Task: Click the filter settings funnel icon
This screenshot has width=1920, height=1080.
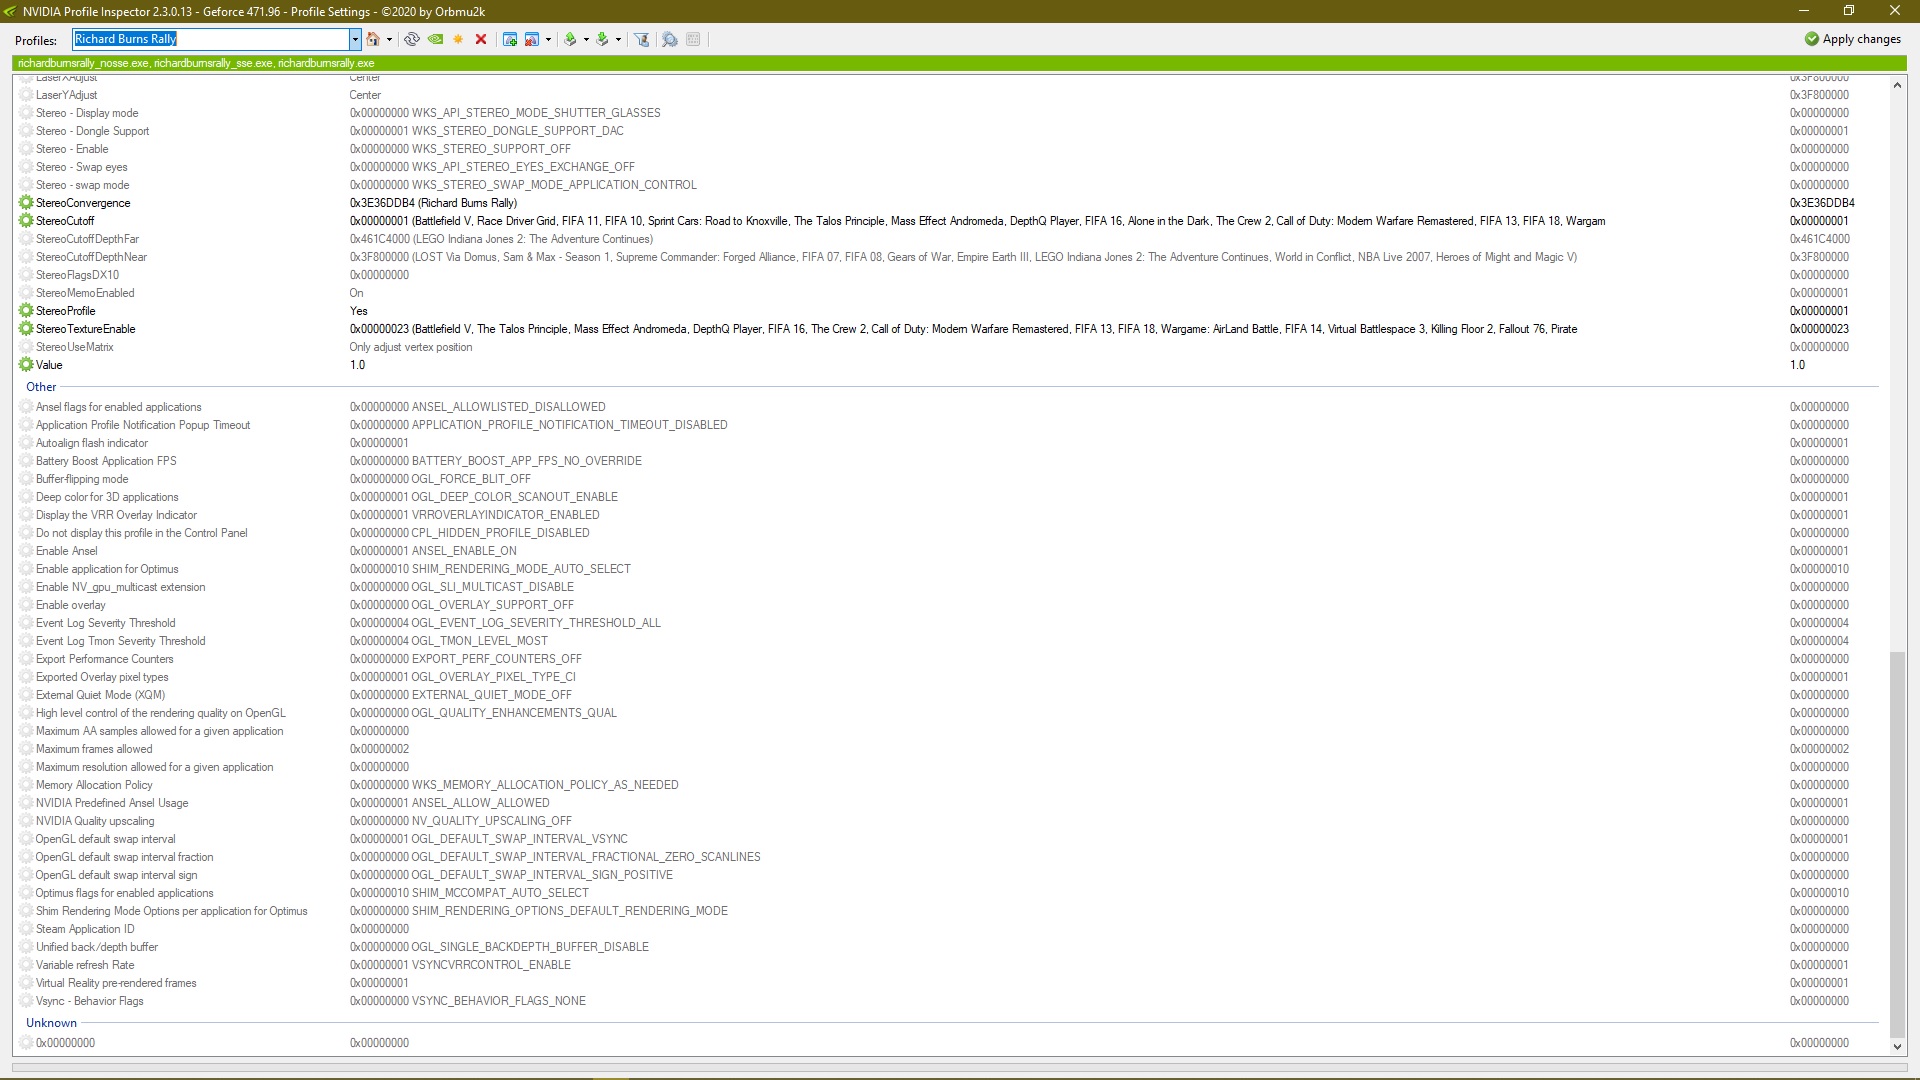Action: (642, 39)
